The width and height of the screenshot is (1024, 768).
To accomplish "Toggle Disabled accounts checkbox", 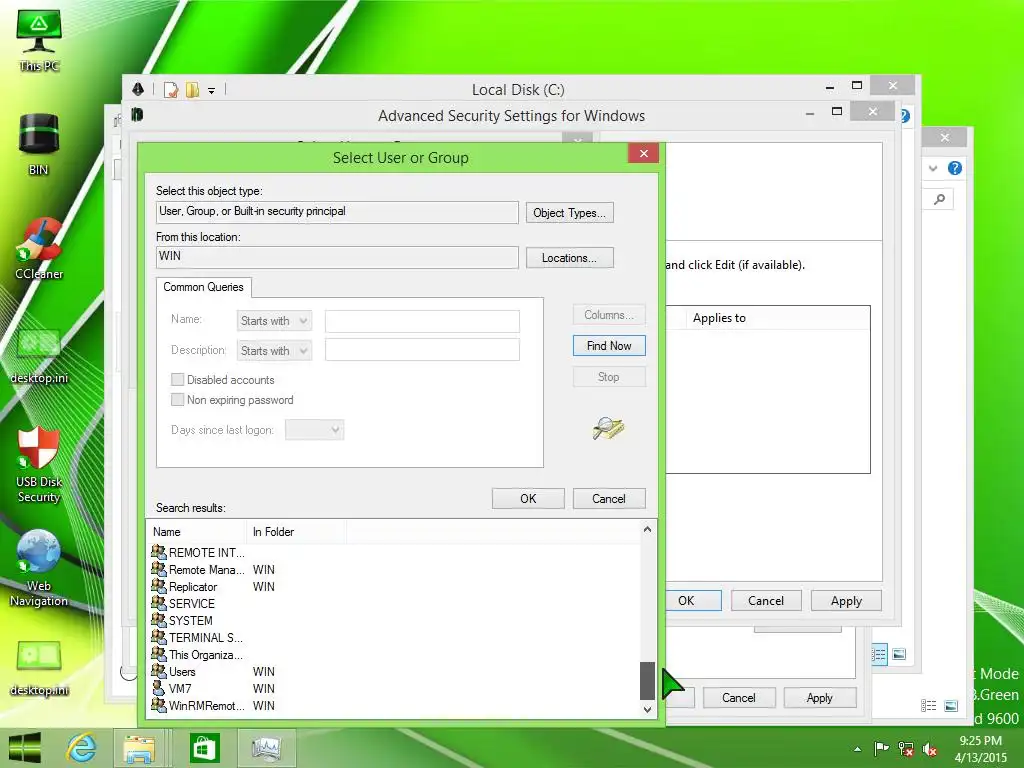I will (x=177, y=379).
